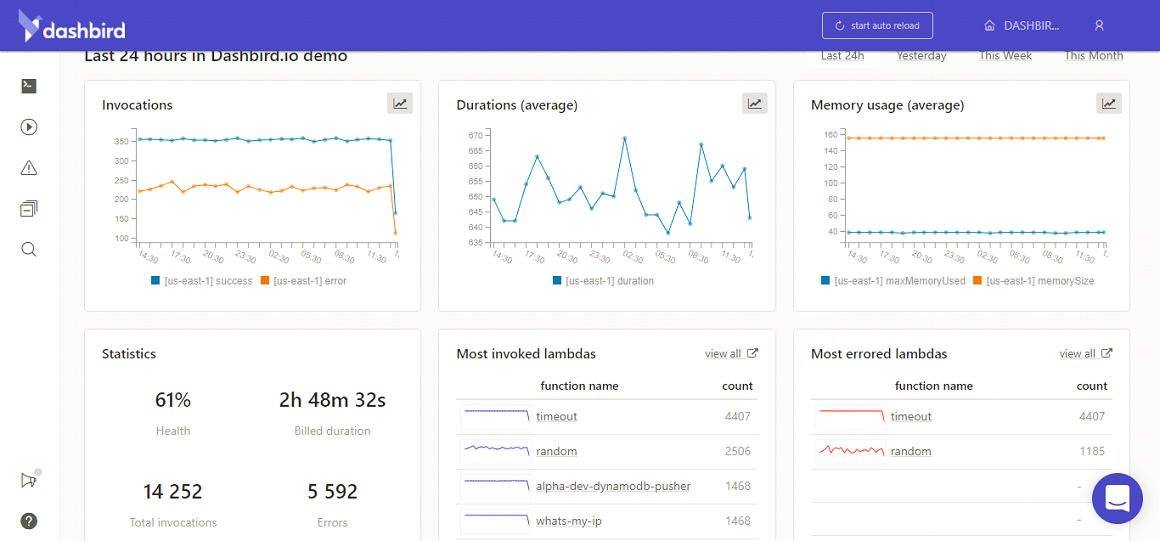Click the Dashbird logo in the header
Viewport: 1160px width, 541px height.
(x=72, y=29)
